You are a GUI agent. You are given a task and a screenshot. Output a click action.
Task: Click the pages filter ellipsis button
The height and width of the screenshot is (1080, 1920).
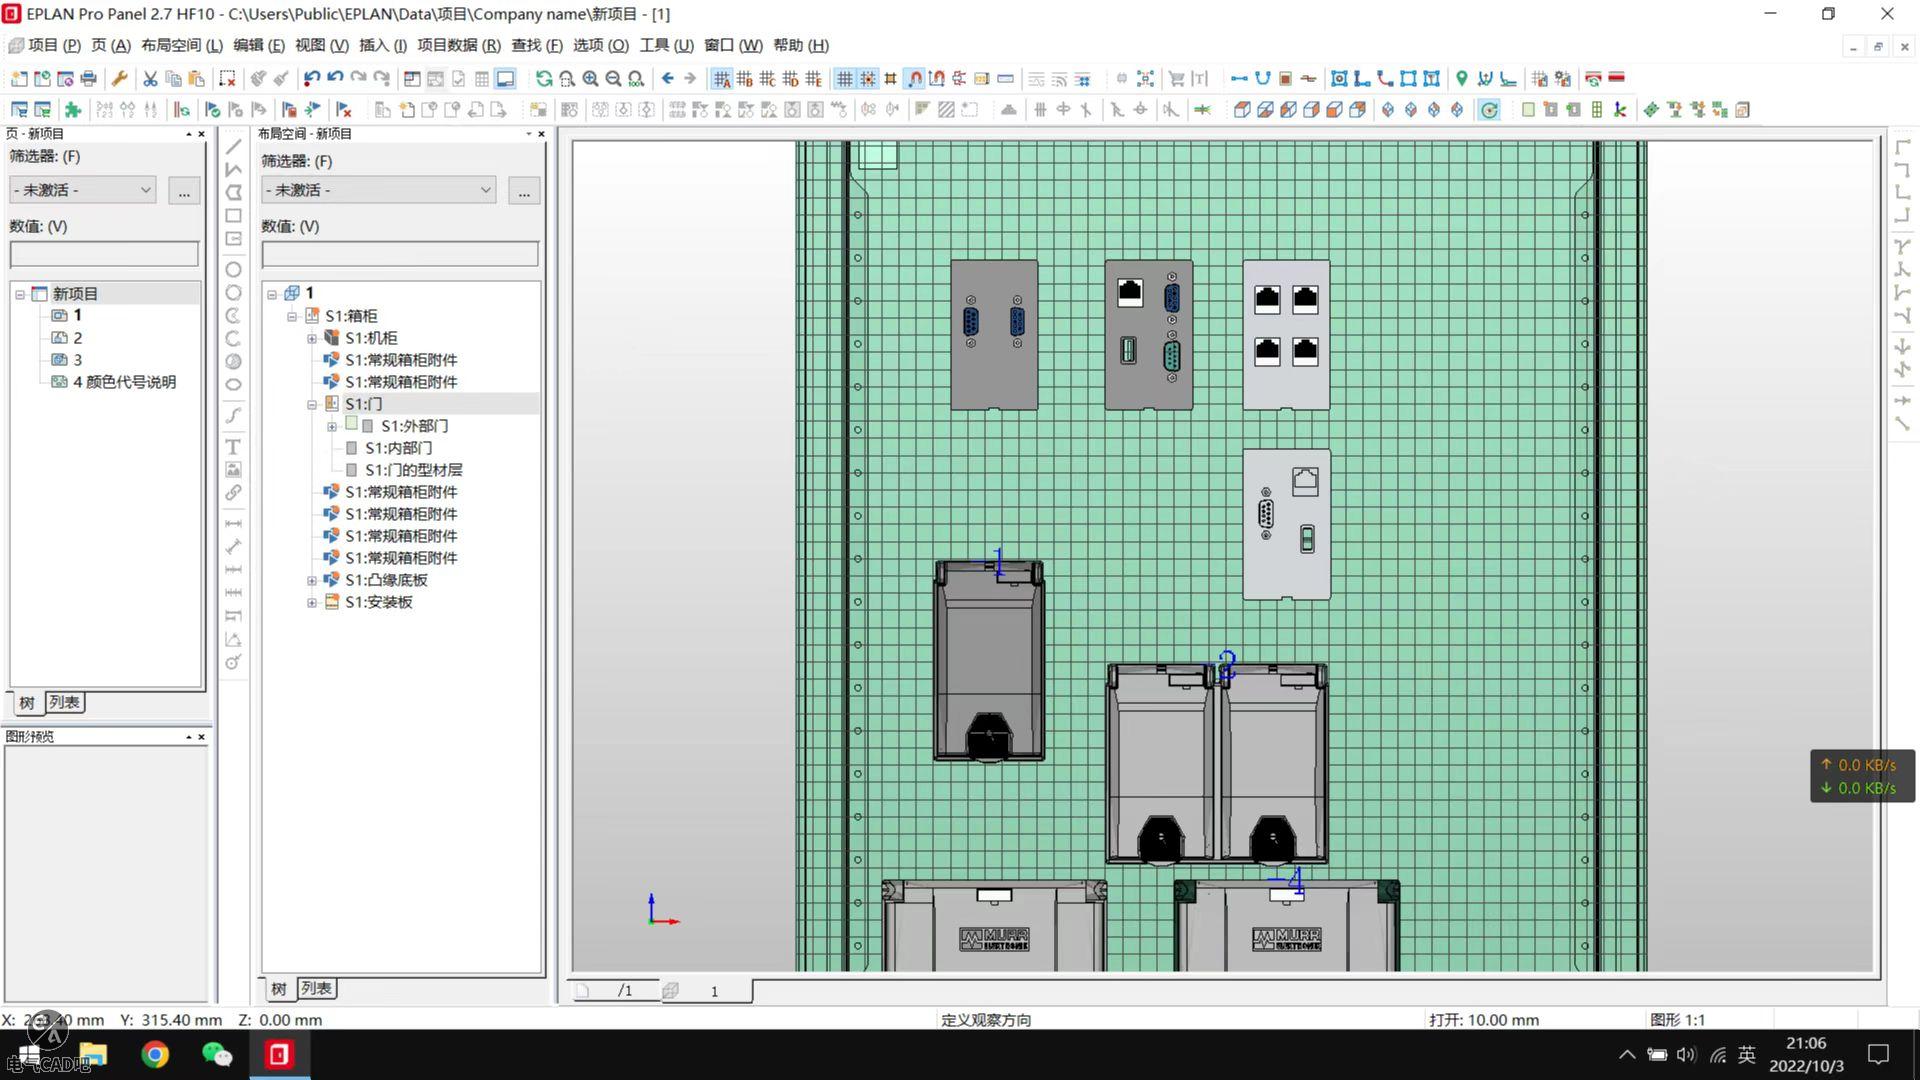point(184,190)
